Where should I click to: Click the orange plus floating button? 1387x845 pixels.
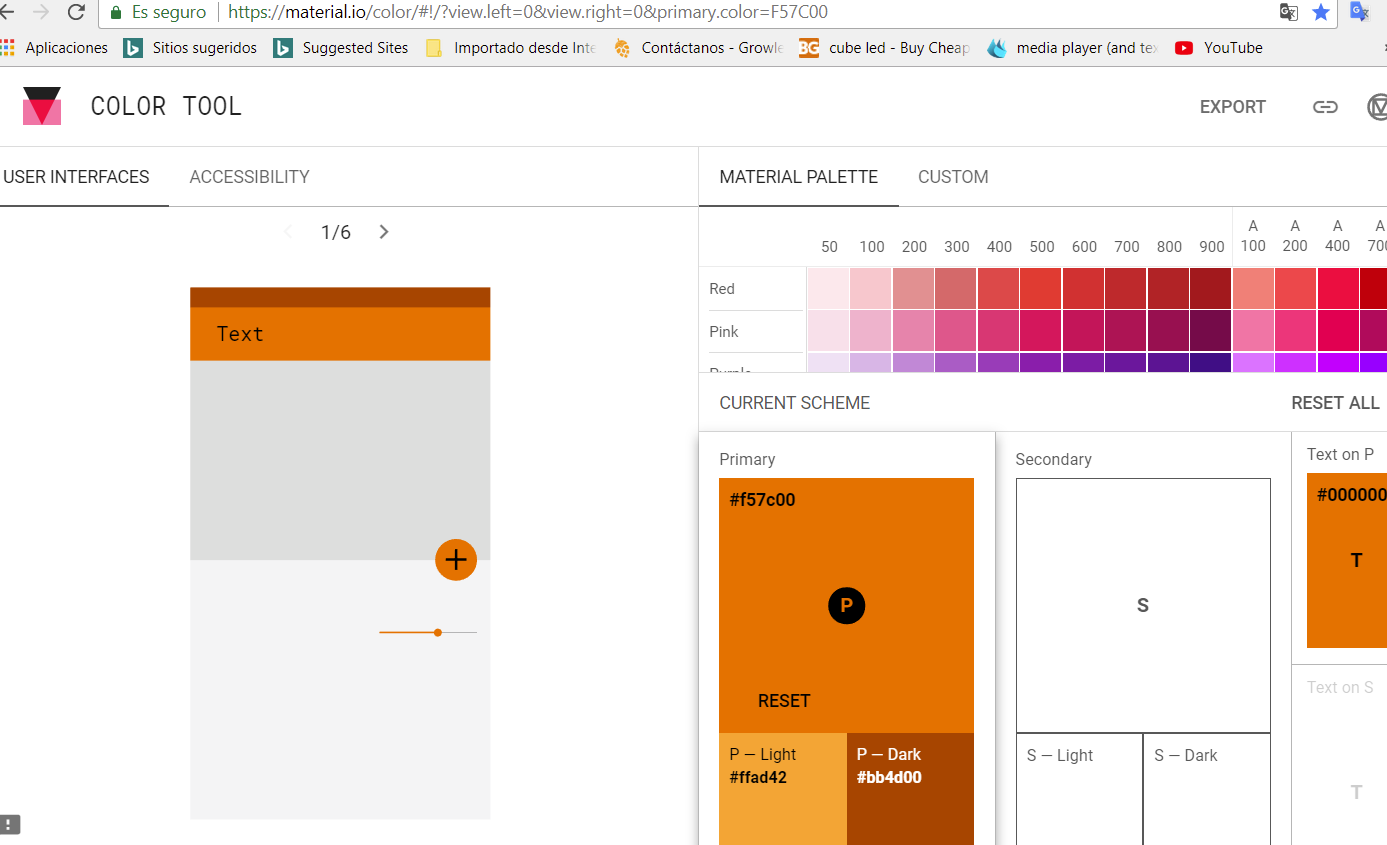point(455,559)
